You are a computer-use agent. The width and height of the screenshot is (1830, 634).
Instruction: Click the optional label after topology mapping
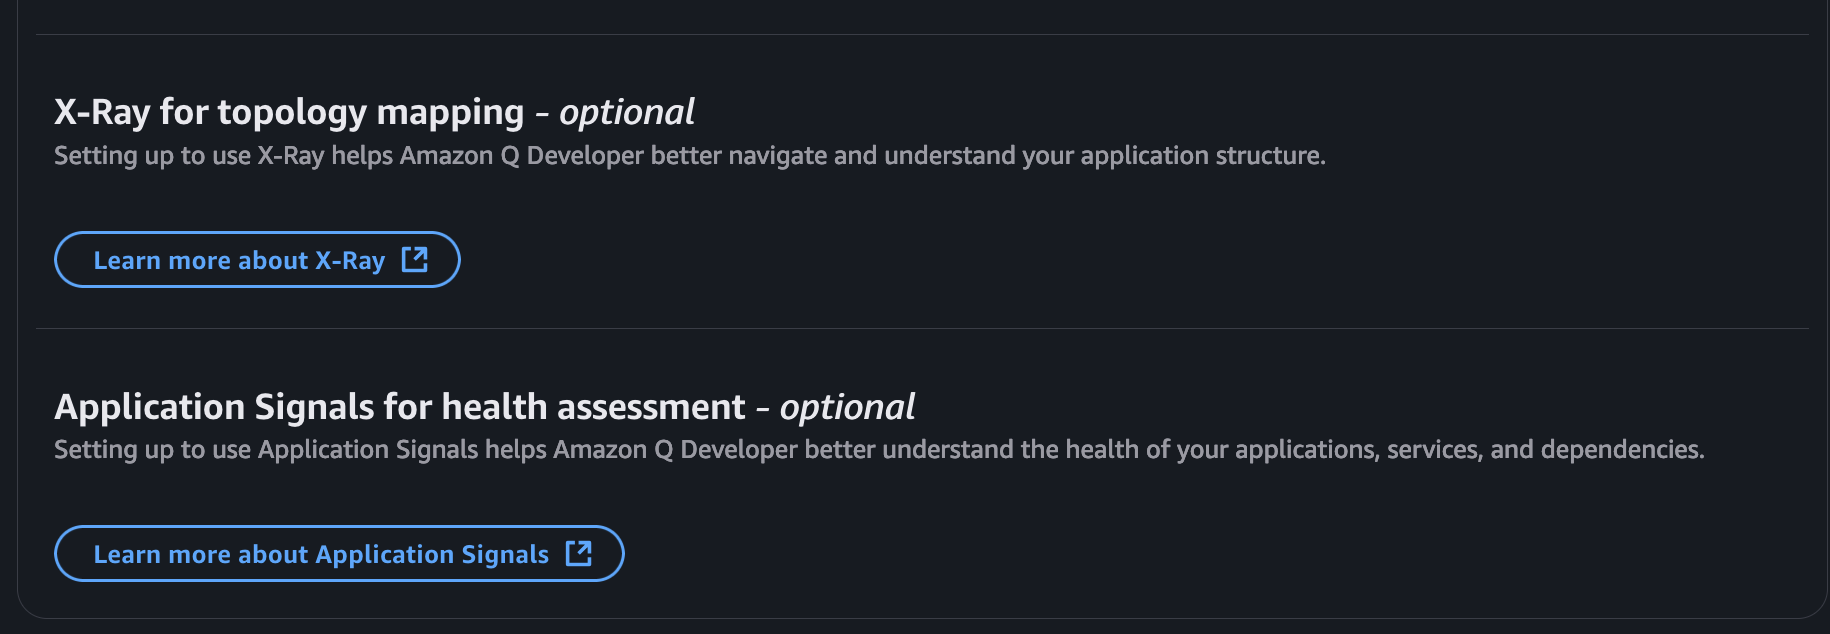click(x=627, y=112)
